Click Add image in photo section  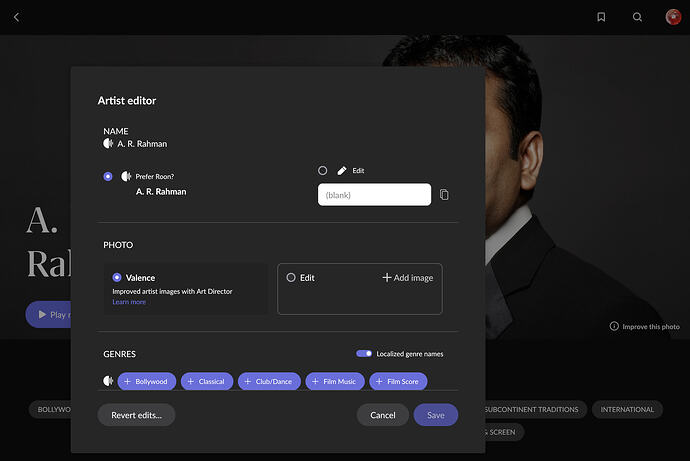point(408,278)
